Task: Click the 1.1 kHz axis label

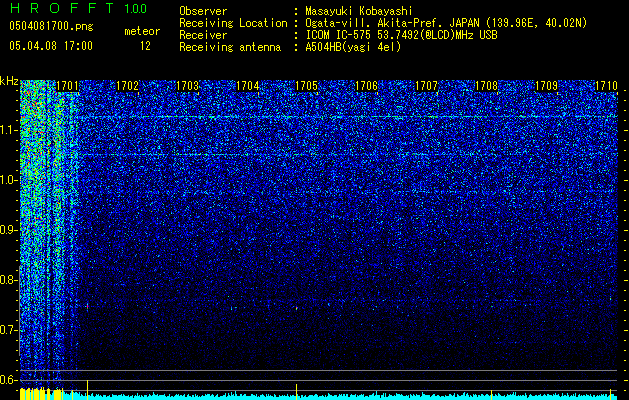Action: (x=8, y=130)
